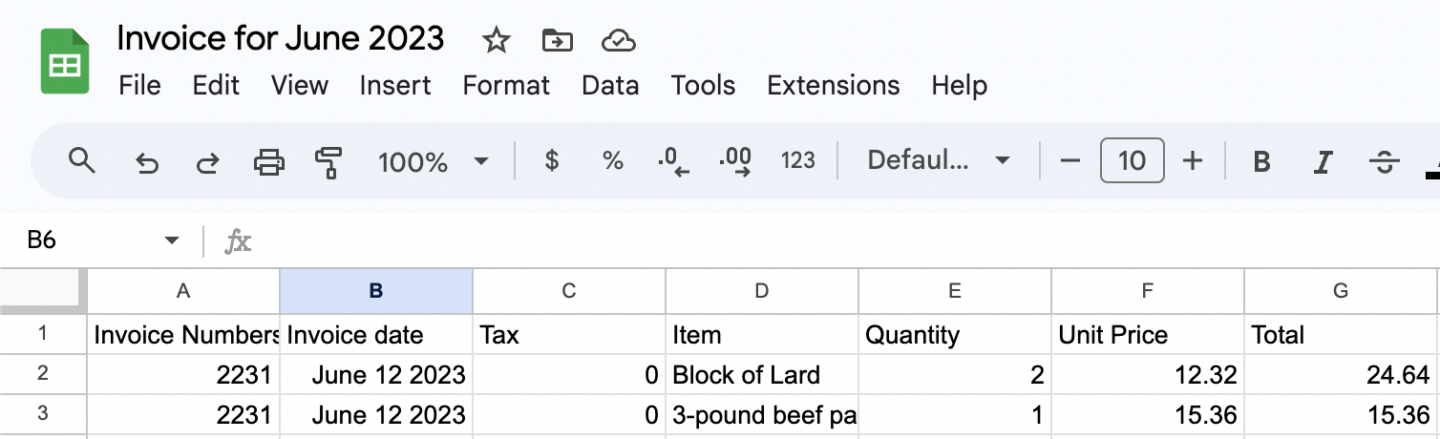Click the move to folder icon
Image resolution: width=1440 pixels, height=439 pixels.
tap(557, 41)
